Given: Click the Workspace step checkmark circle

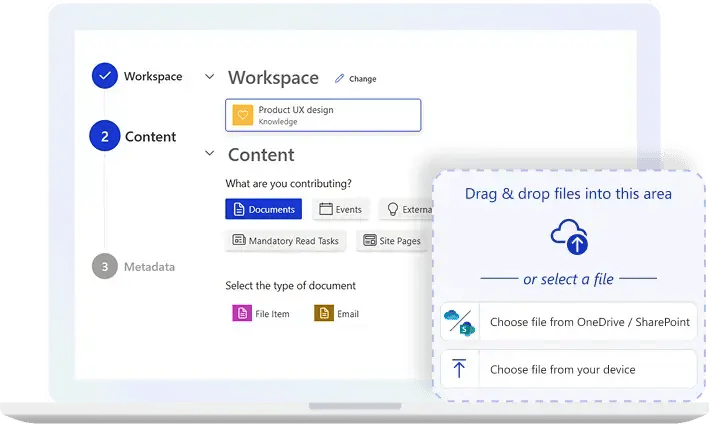Looking at the screenshot, I should pos(105,77).
